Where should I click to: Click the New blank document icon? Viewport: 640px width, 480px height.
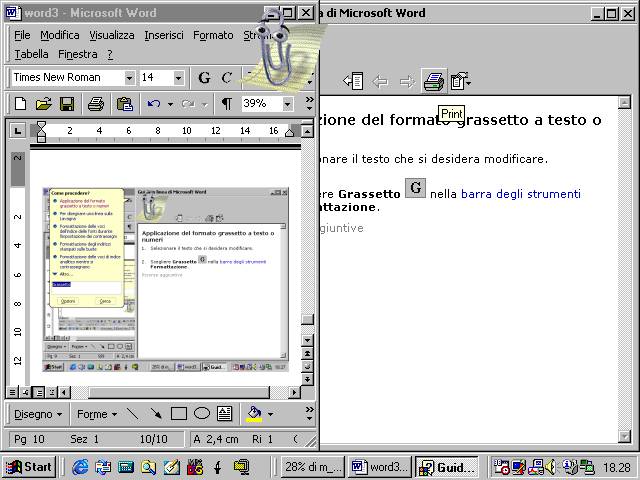(20, 104)
